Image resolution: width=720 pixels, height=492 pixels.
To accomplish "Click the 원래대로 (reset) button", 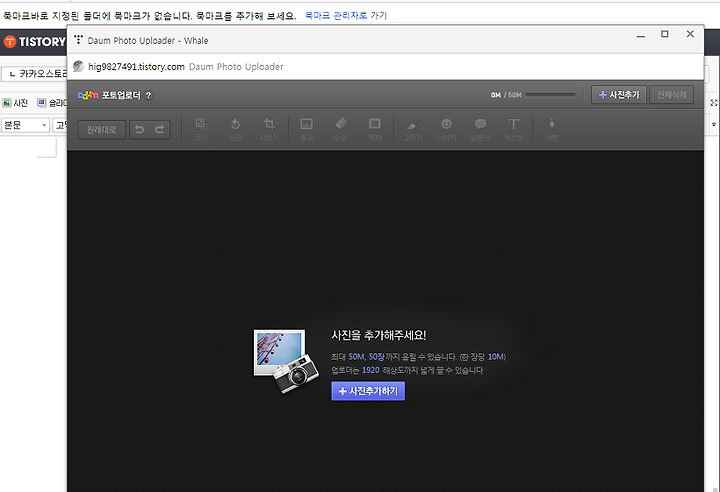I will pyautogui.click(x=101, y=130).
